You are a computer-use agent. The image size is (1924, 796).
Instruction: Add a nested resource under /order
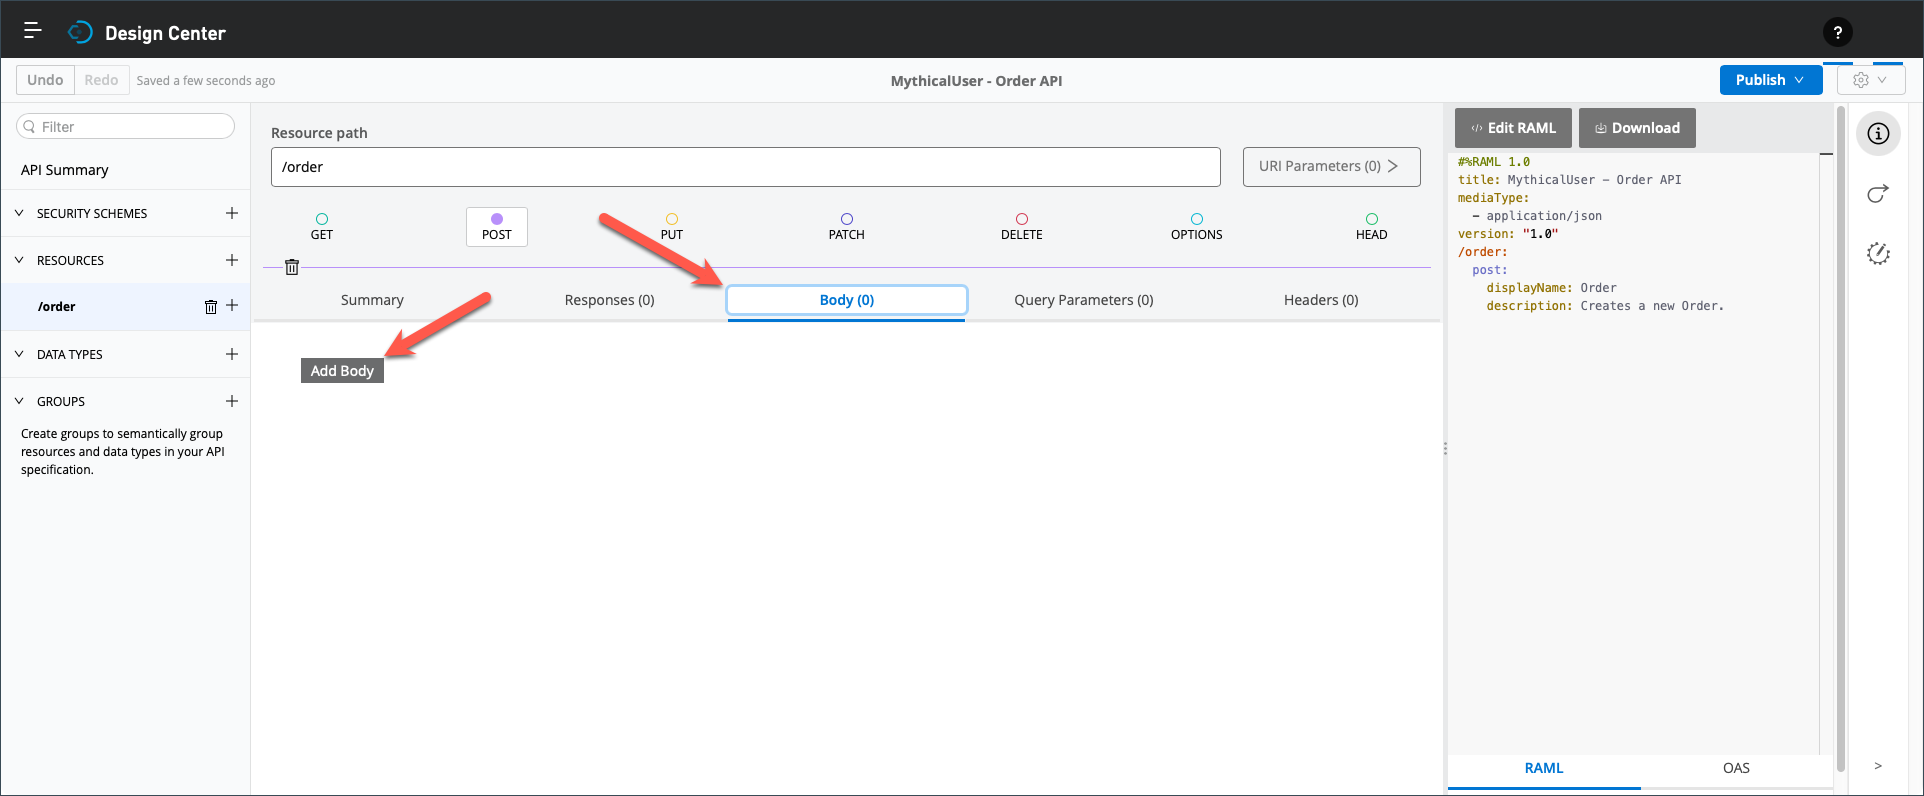coord(232,306)
